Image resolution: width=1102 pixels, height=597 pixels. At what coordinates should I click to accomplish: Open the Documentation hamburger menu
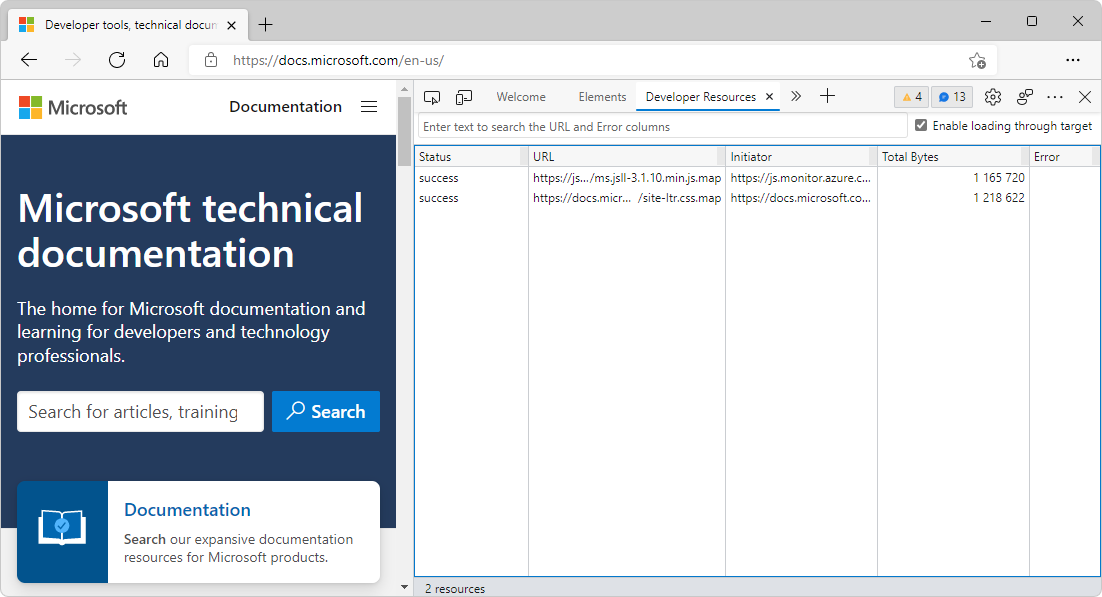[x=368, y=106]
